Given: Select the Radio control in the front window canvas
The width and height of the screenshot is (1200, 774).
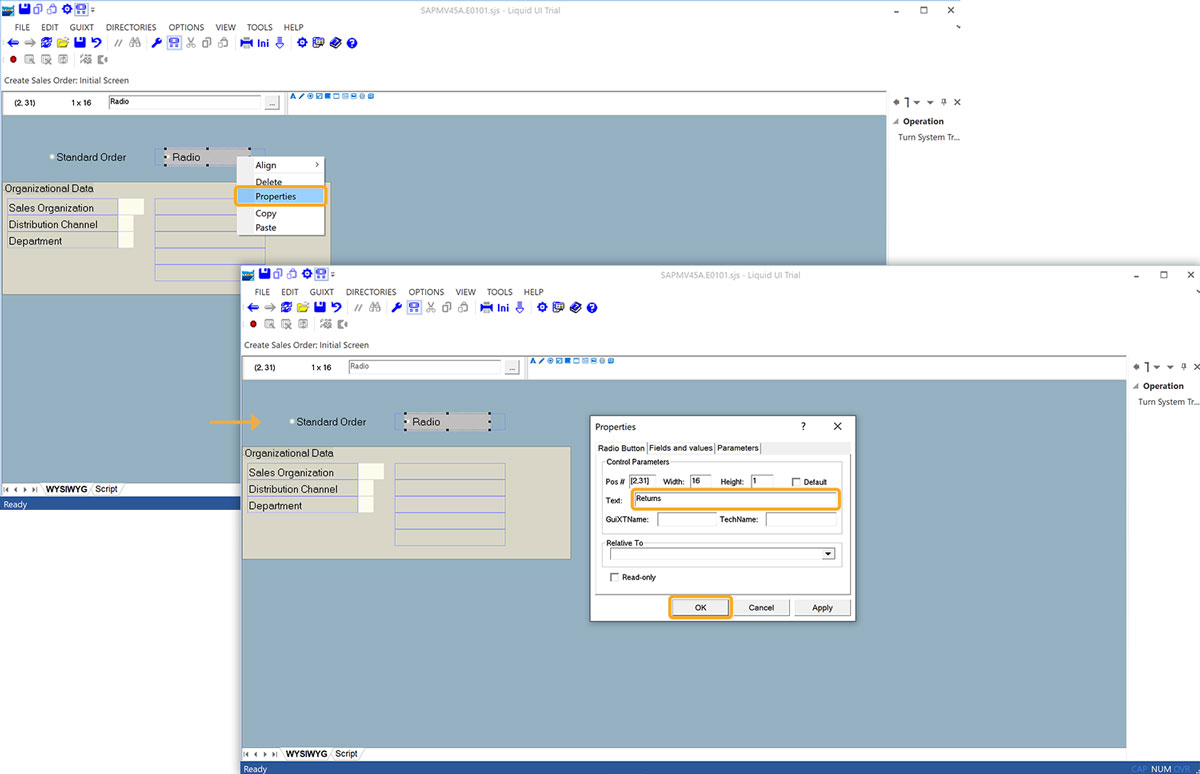Looking at the screenshot, I should pos(448,422).
